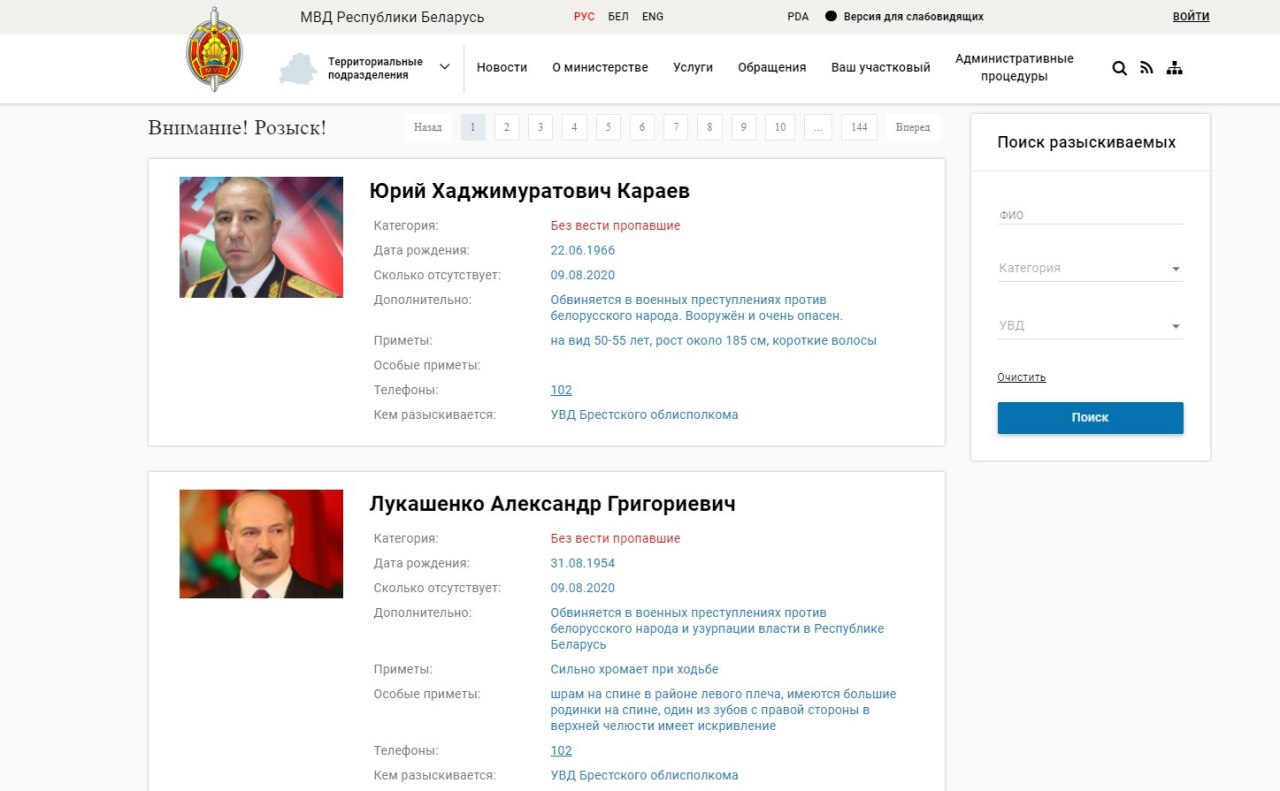Click Поиск разыскиваемых panel heading
This screenshot has width=1280, height=791.
click(1086, 142)
